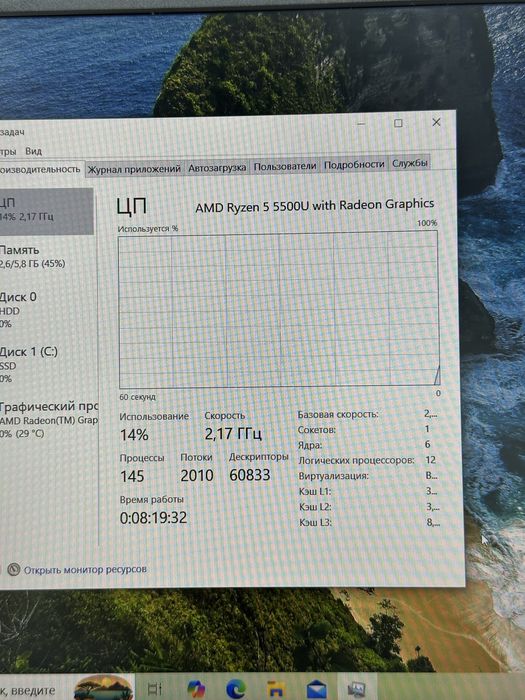The image size is (525, 700).
Task: Open the Журнал приложений tab
Action: (x=134, y=169)
